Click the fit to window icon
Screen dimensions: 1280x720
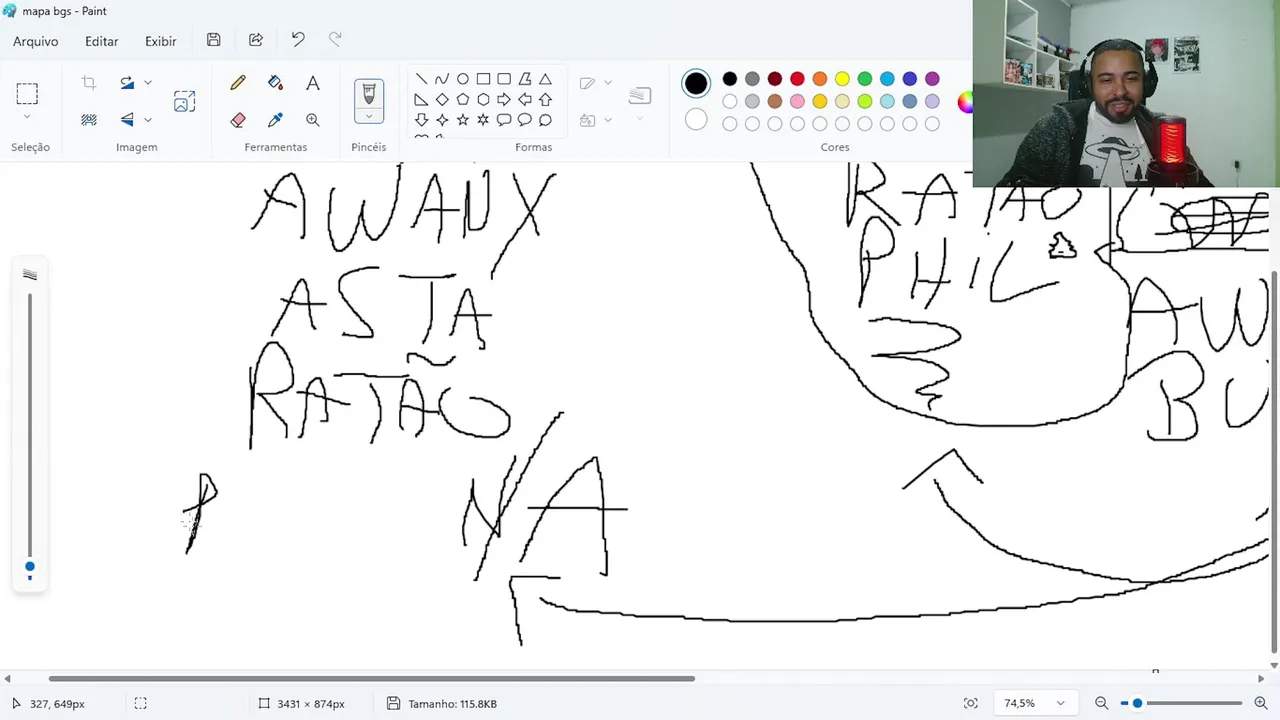(970, 703)
